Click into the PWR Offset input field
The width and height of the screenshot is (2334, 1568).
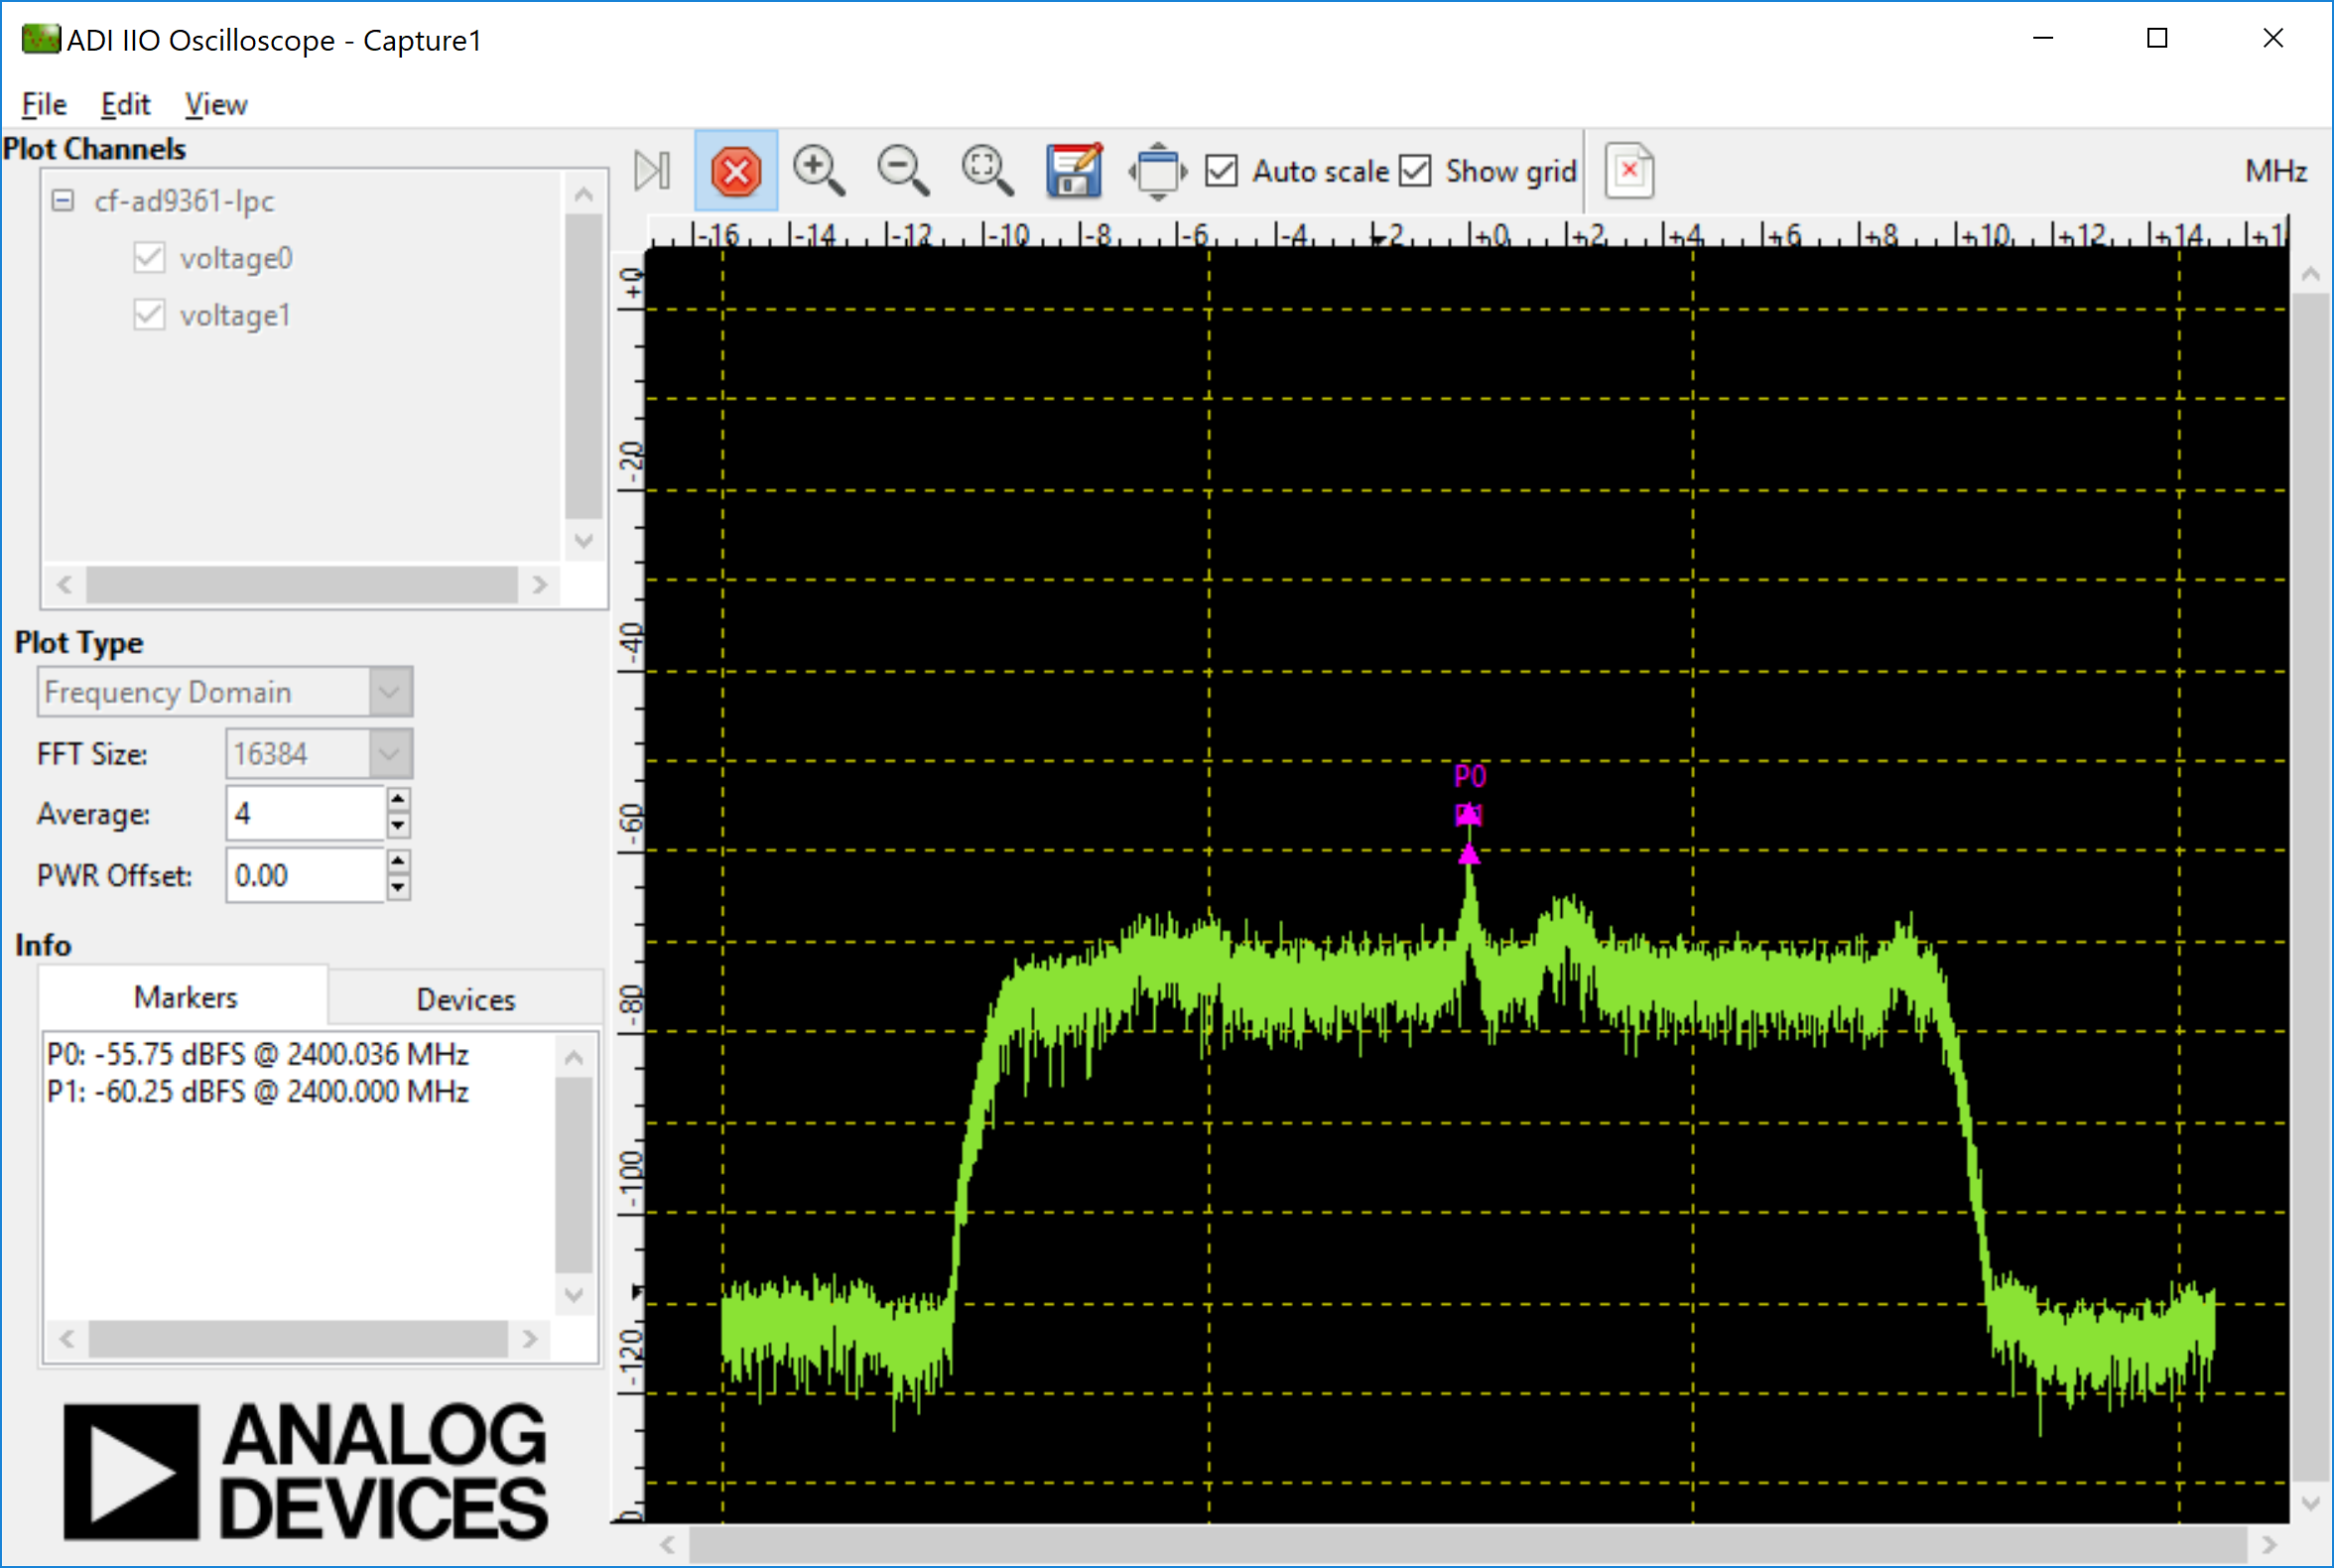point(304,876)
